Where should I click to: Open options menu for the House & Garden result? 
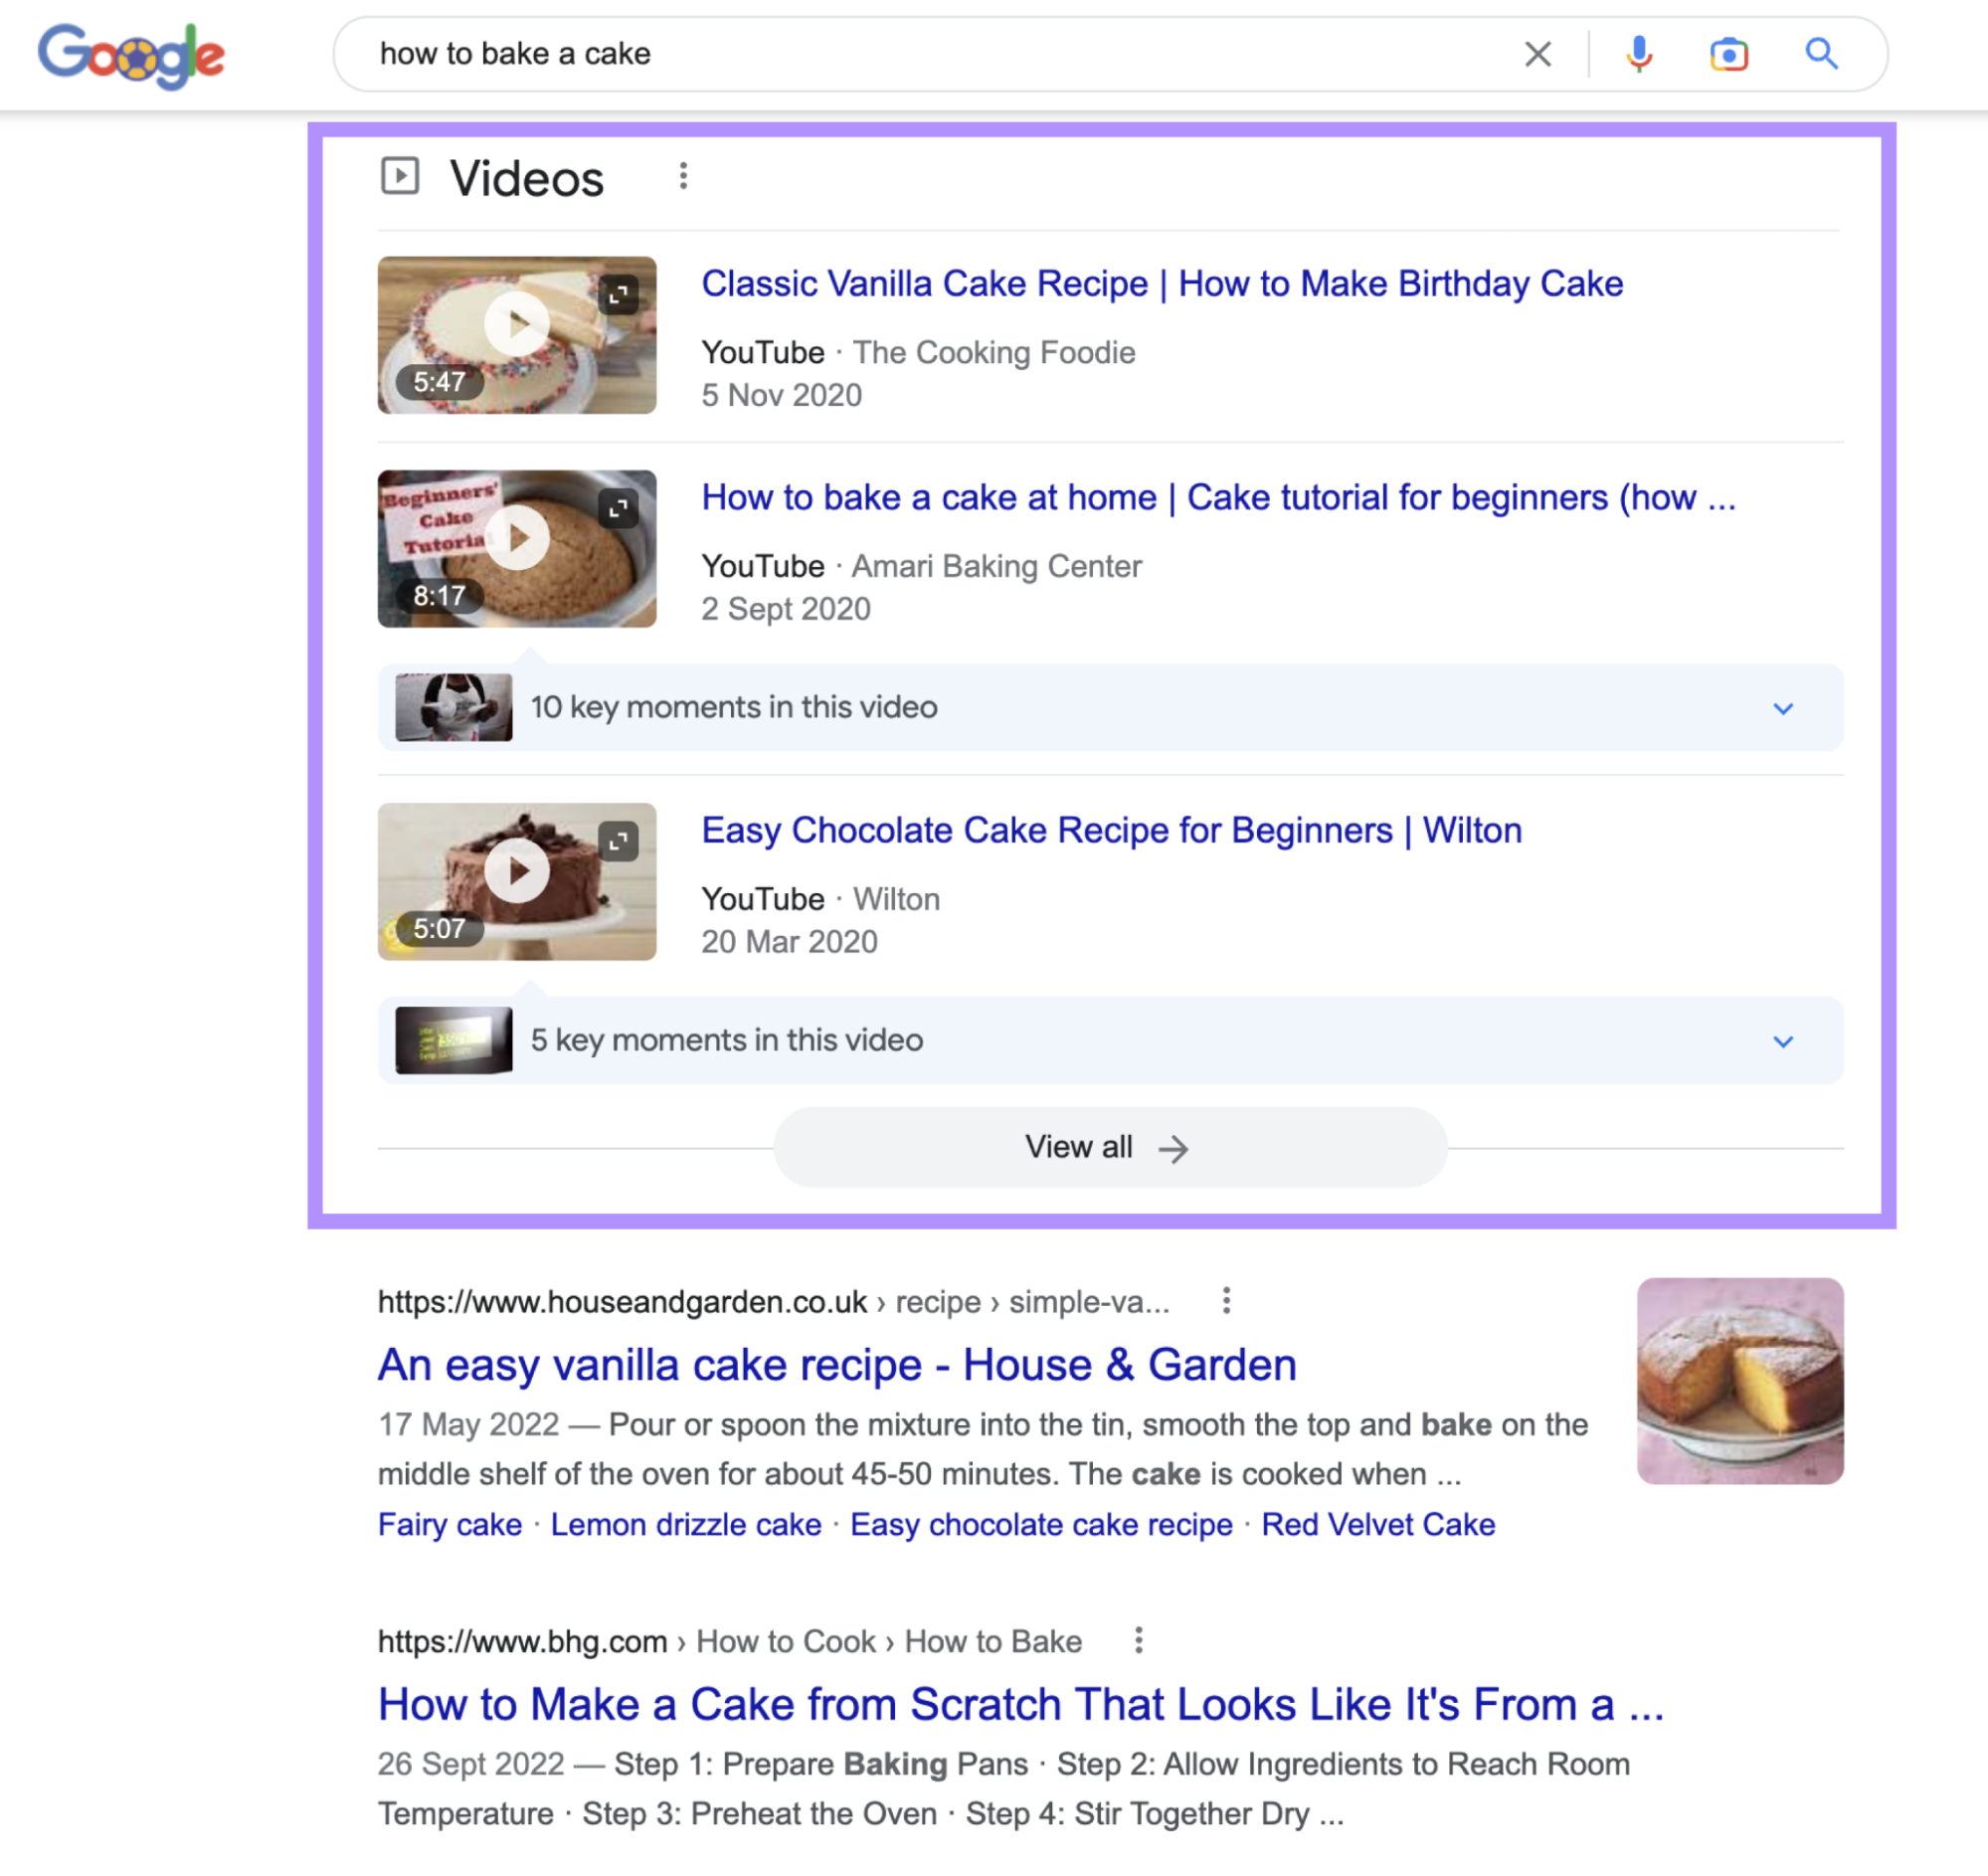1226,1300
